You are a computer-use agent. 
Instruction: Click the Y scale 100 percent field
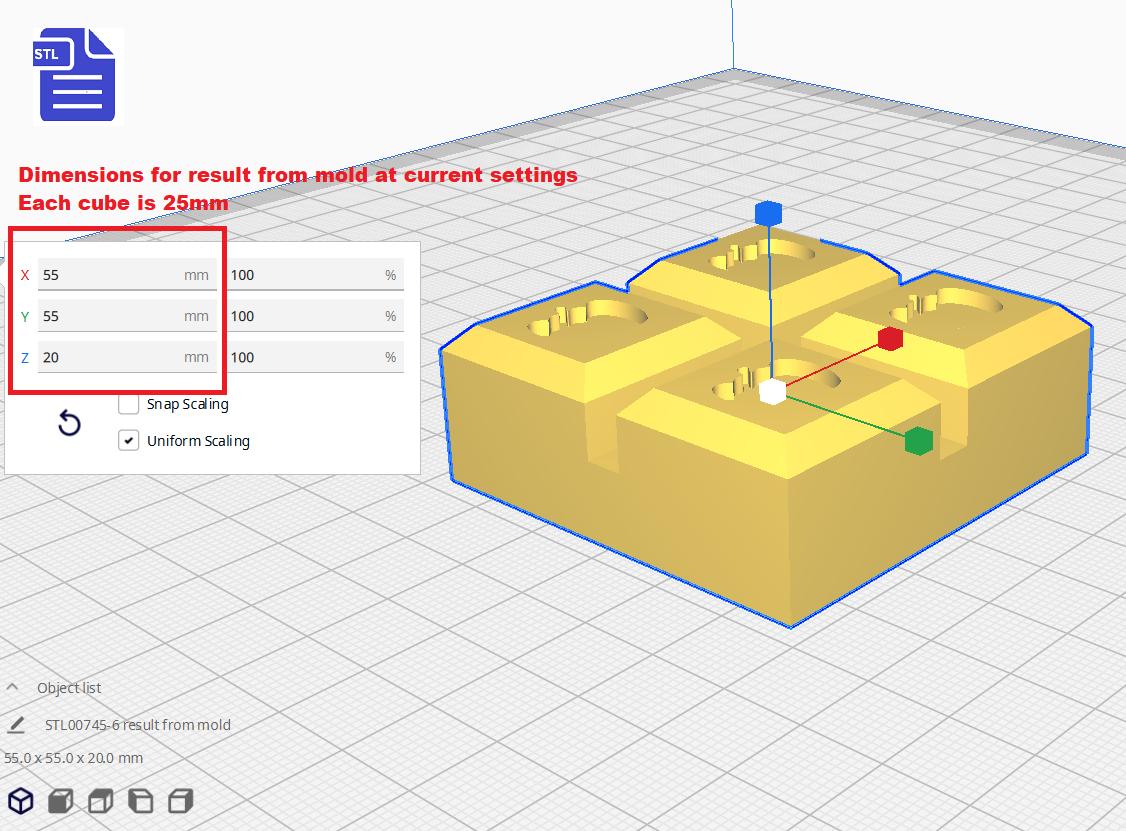point(315,316)
